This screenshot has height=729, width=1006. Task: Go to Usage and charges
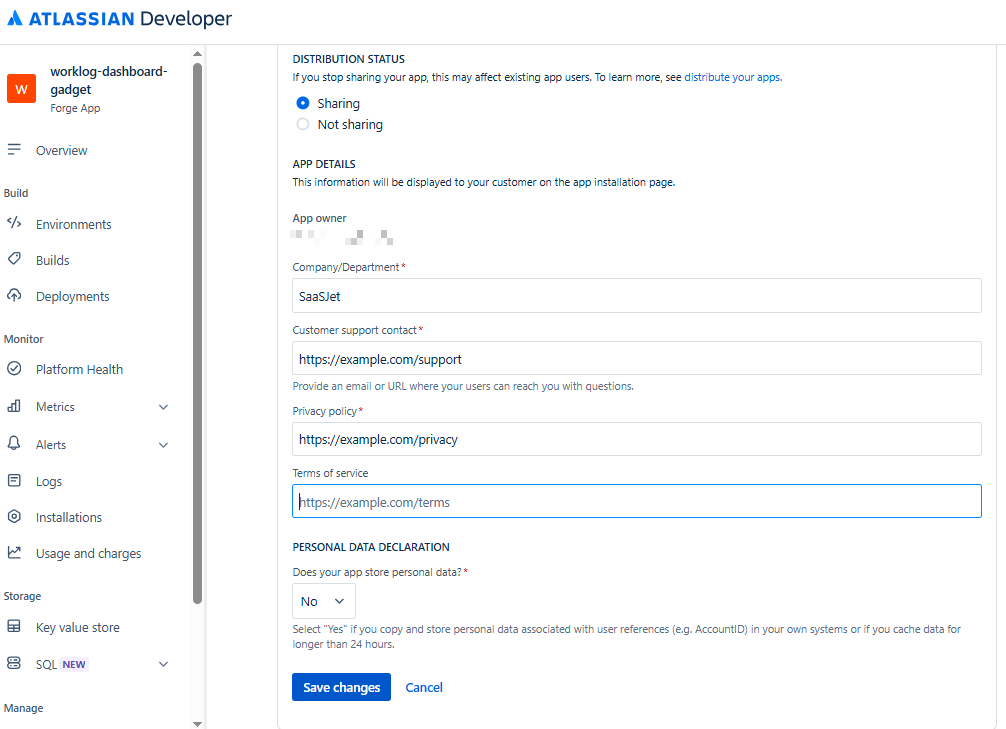coord(88,553)
